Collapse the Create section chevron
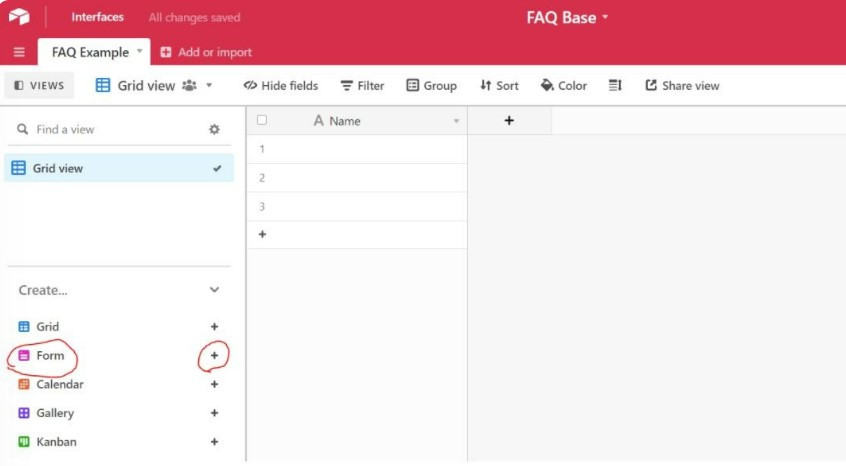Image resolution: width=846 pixels, height=466 pixels. pos(214,290)
